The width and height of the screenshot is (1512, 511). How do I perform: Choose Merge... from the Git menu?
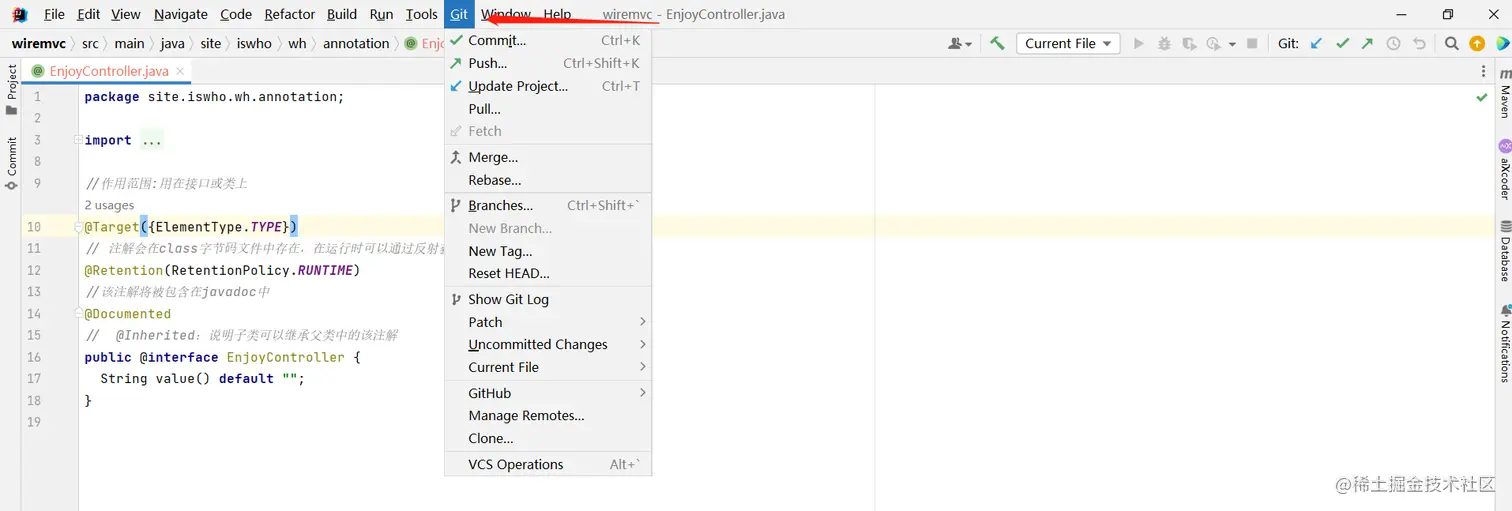point(548,157)
